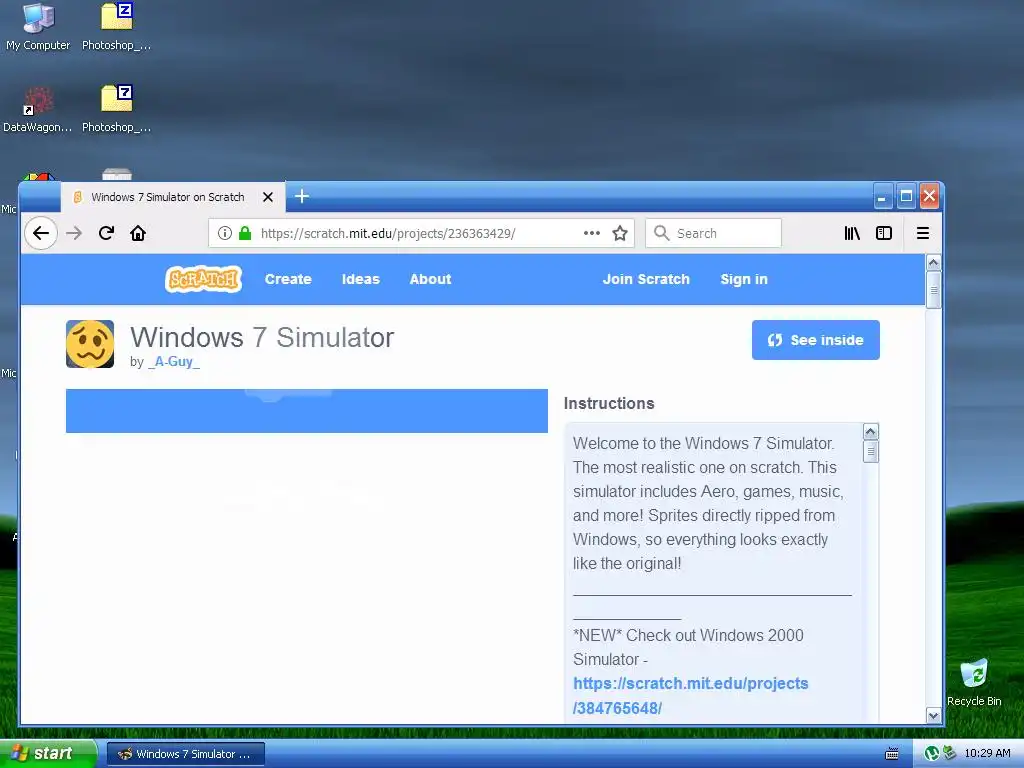Screen dimensions: 1024x768
Task: Open the Firefox Library icon
Action: (852, 233)
